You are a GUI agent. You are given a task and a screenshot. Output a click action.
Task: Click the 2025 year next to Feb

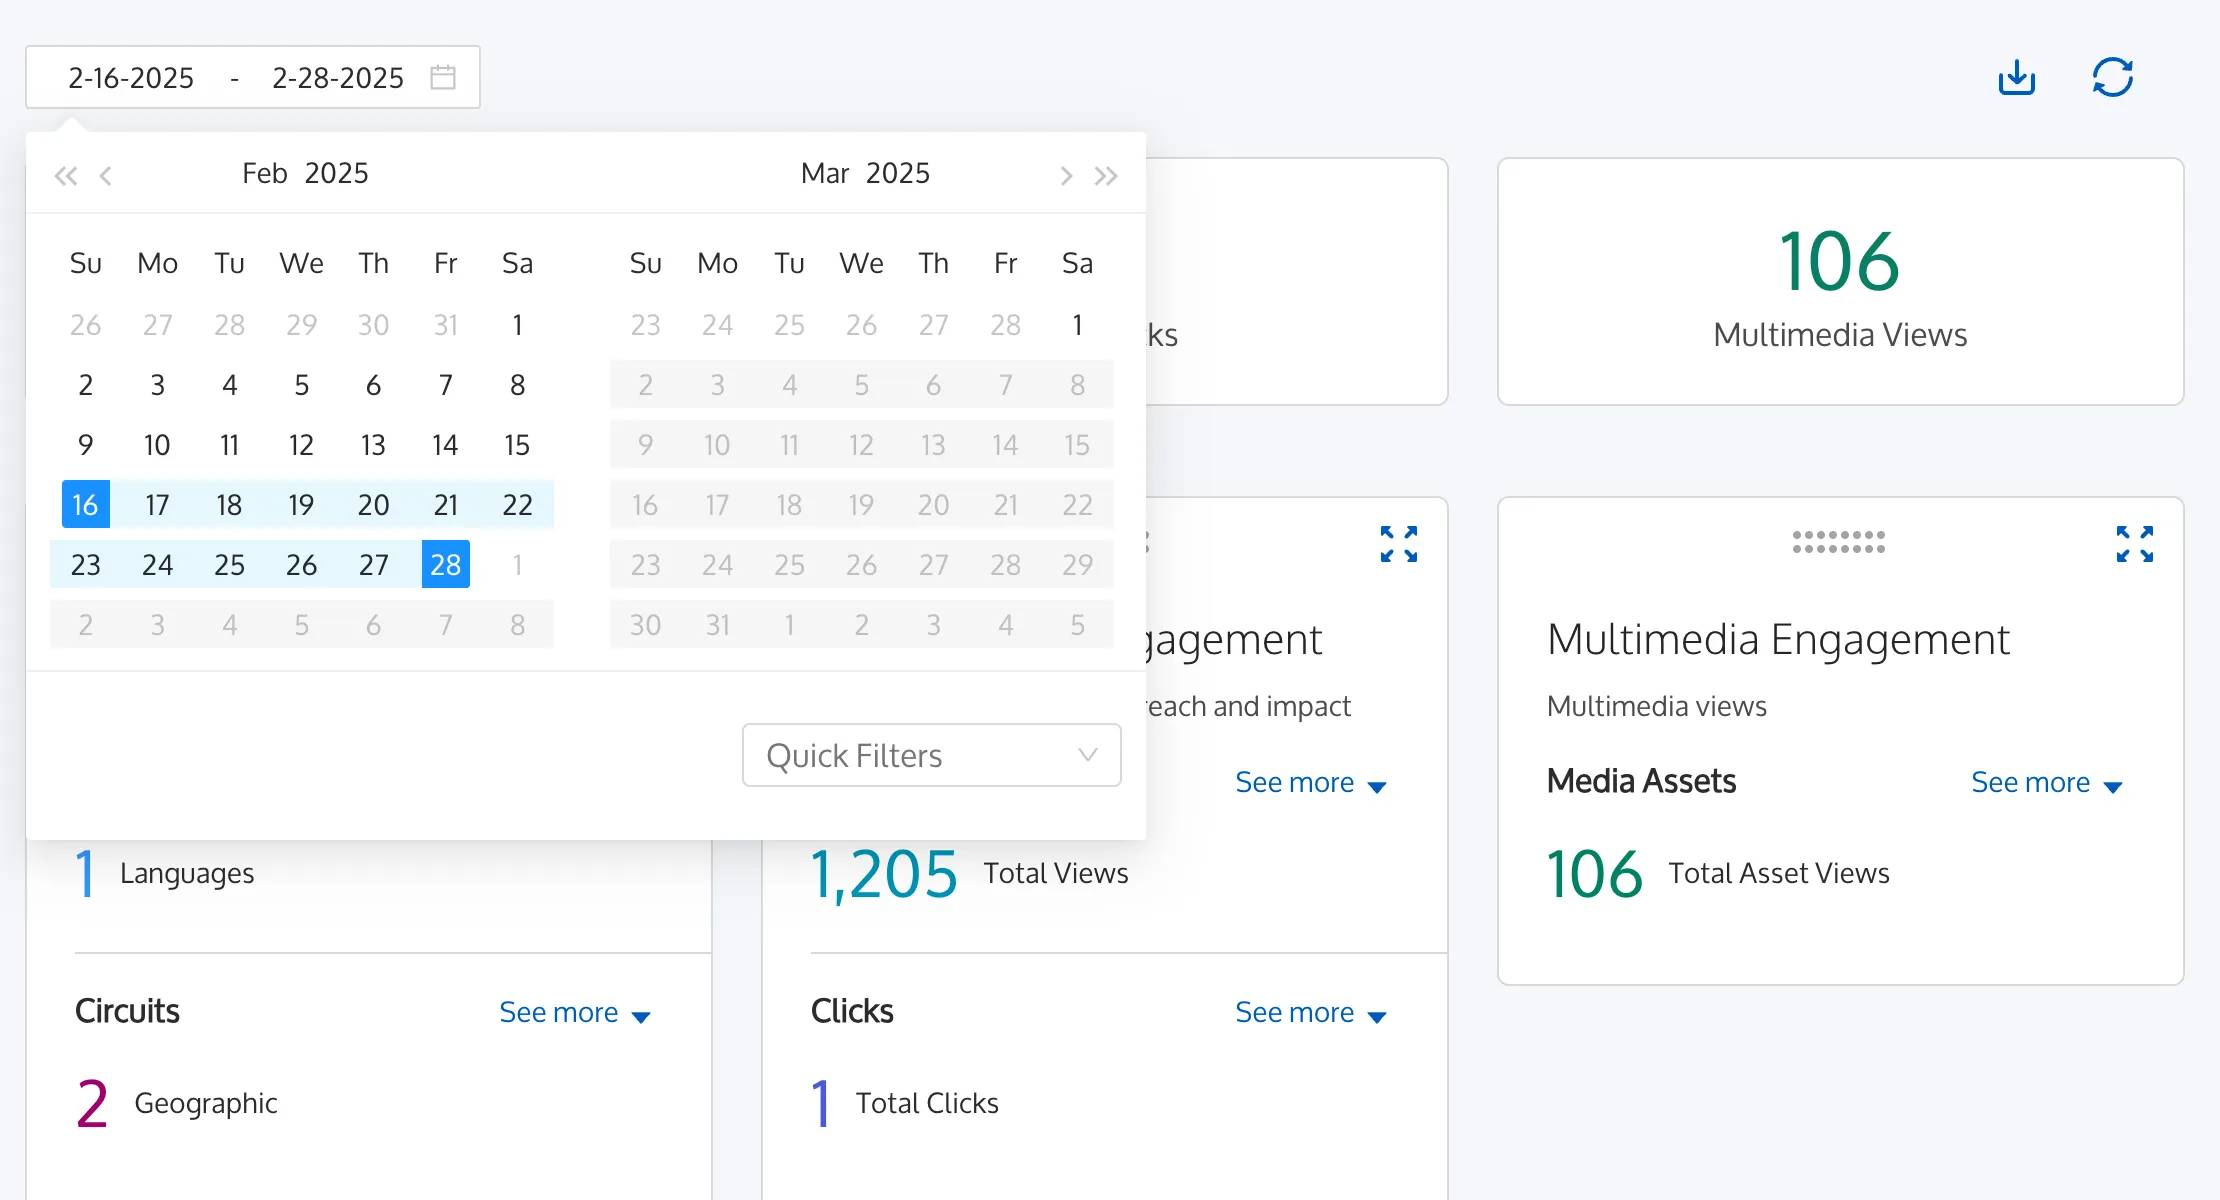336,173
